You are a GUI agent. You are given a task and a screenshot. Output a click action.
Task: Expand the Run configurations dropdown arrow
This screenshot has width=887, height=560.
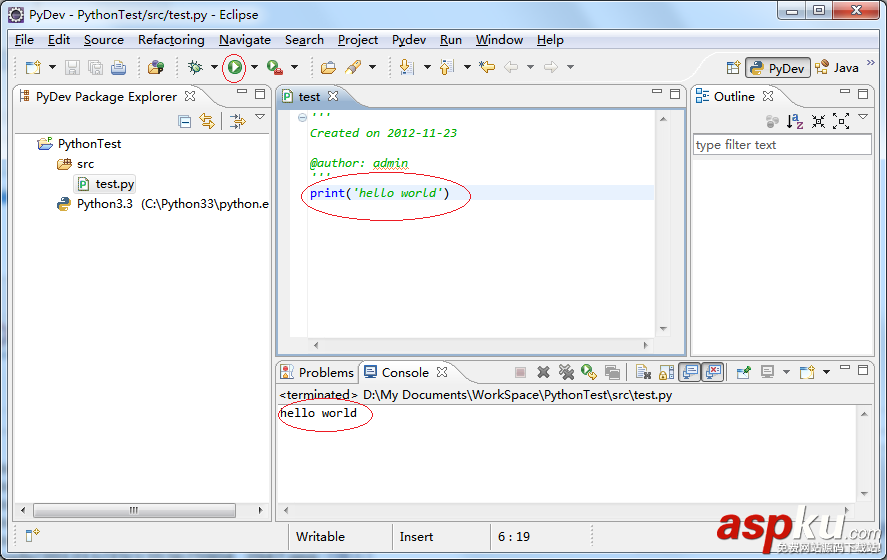click(255, 67)
